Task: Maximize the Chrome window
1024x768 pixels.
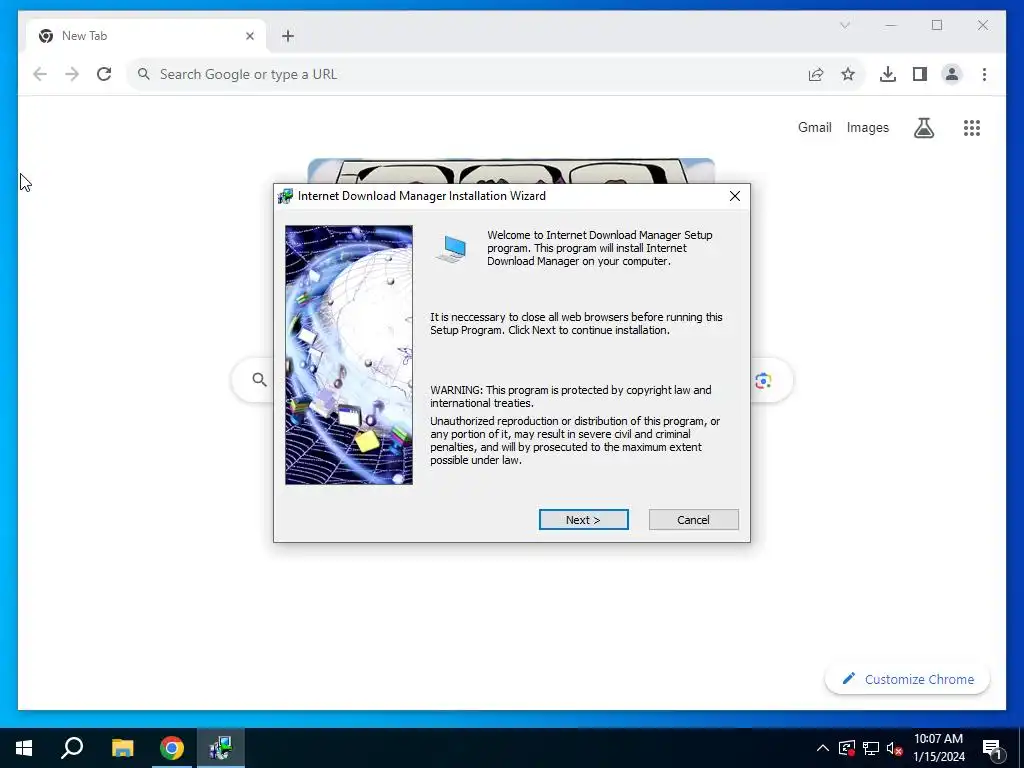Action: (937, 25)
